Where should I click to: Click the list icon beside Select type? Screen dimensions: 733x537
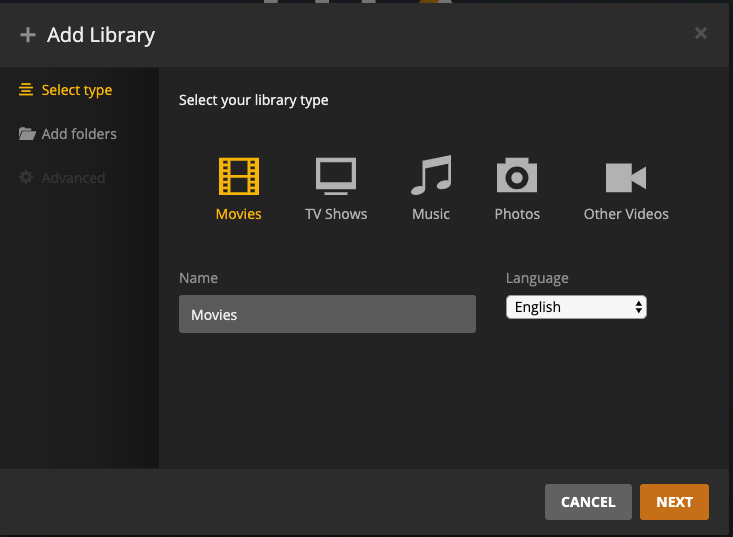[27, 90]
